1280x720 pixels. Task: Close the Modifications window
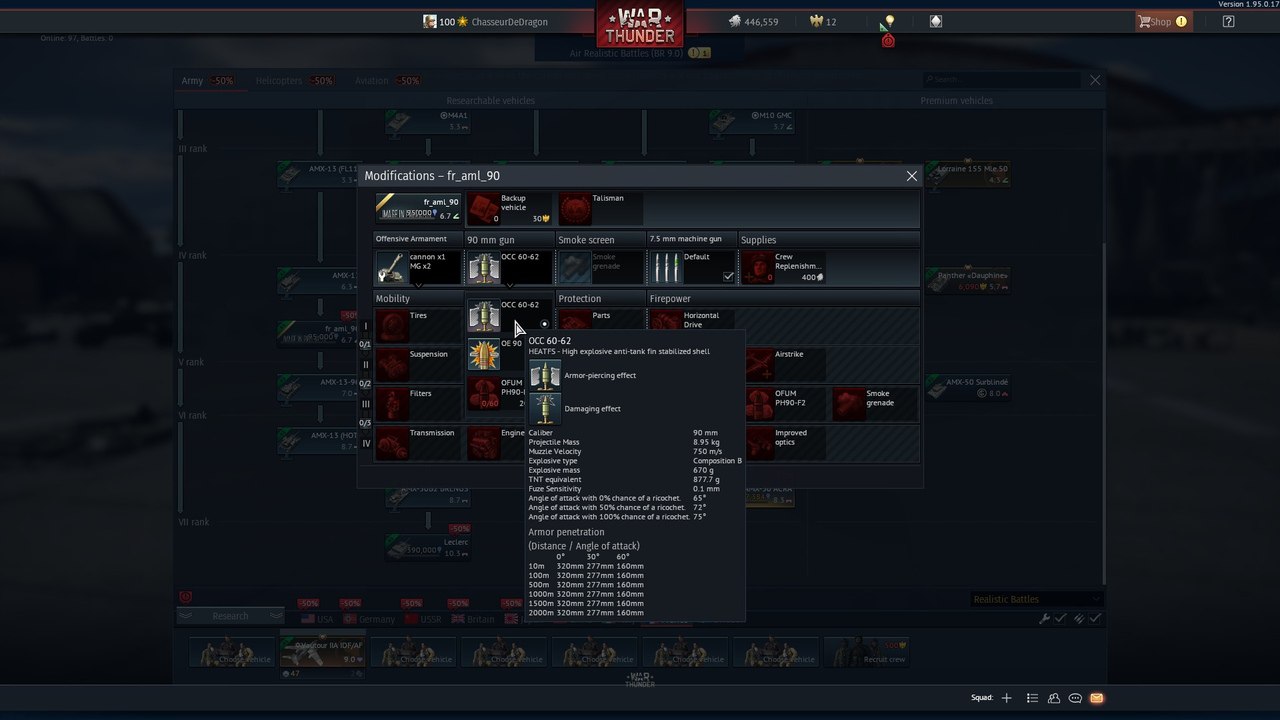[x=911, y=176]
